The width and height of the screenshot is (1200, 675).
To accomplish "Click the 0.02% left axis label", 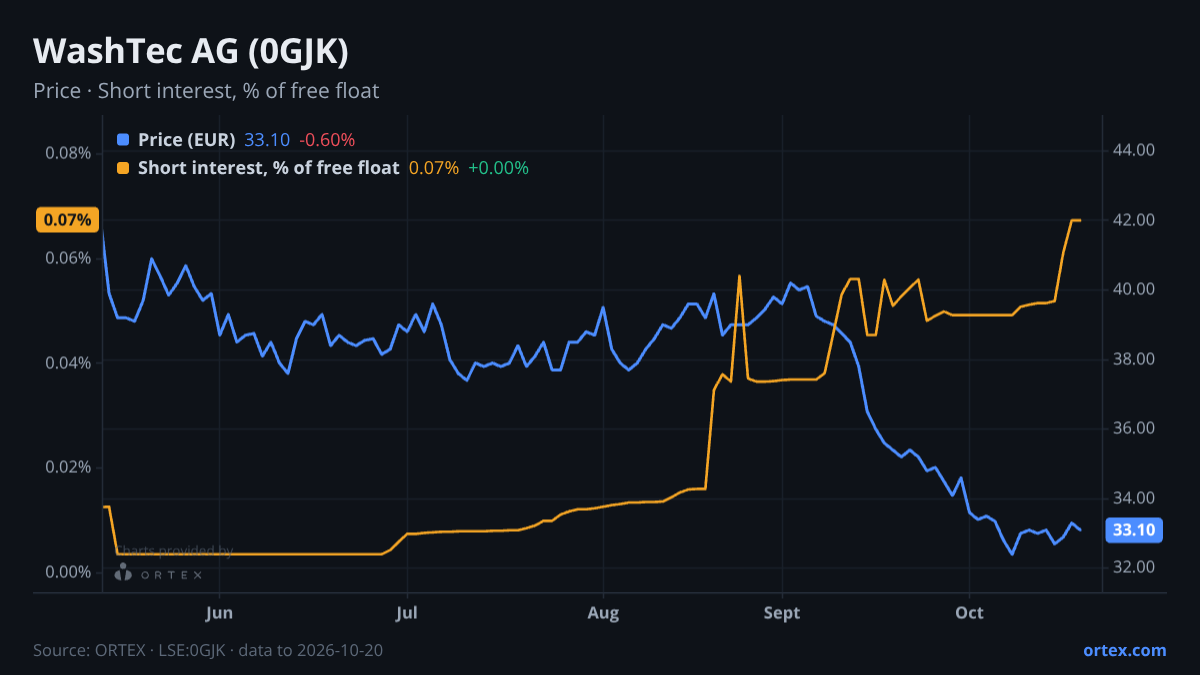I will click(68, 467).
